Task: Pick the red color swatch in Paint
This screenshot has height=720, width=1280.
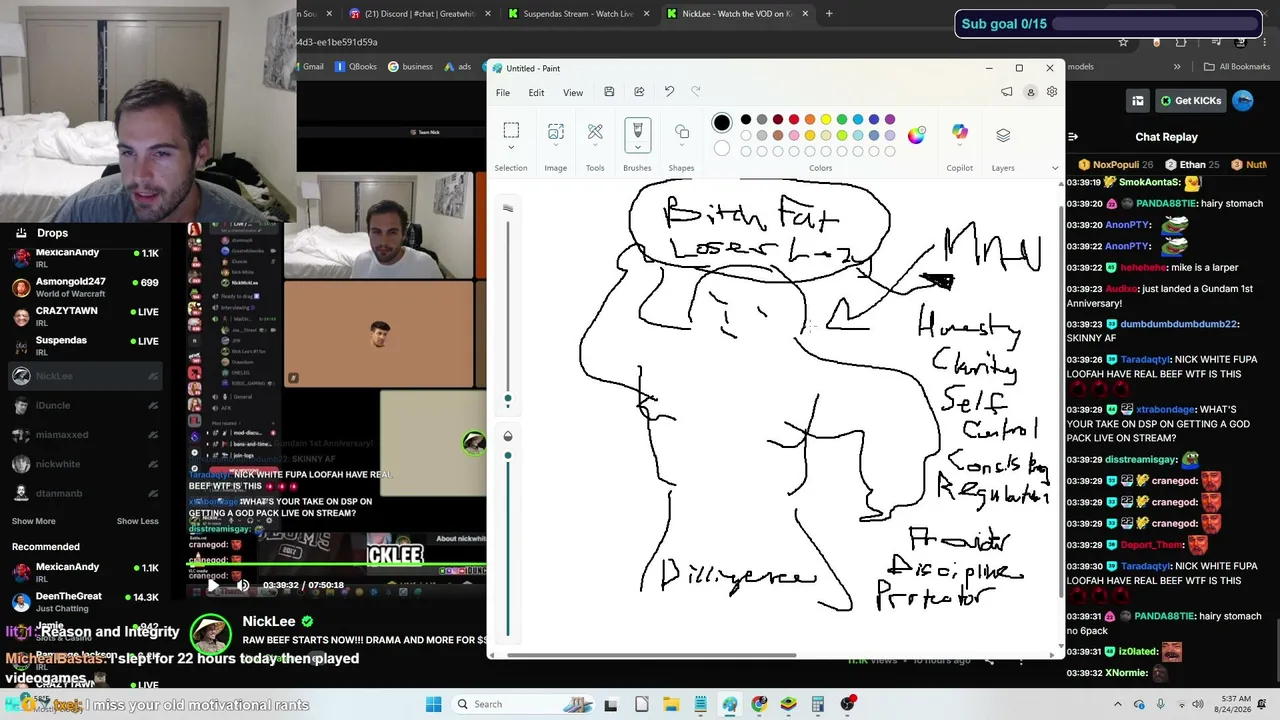Action: coord(793,120)
